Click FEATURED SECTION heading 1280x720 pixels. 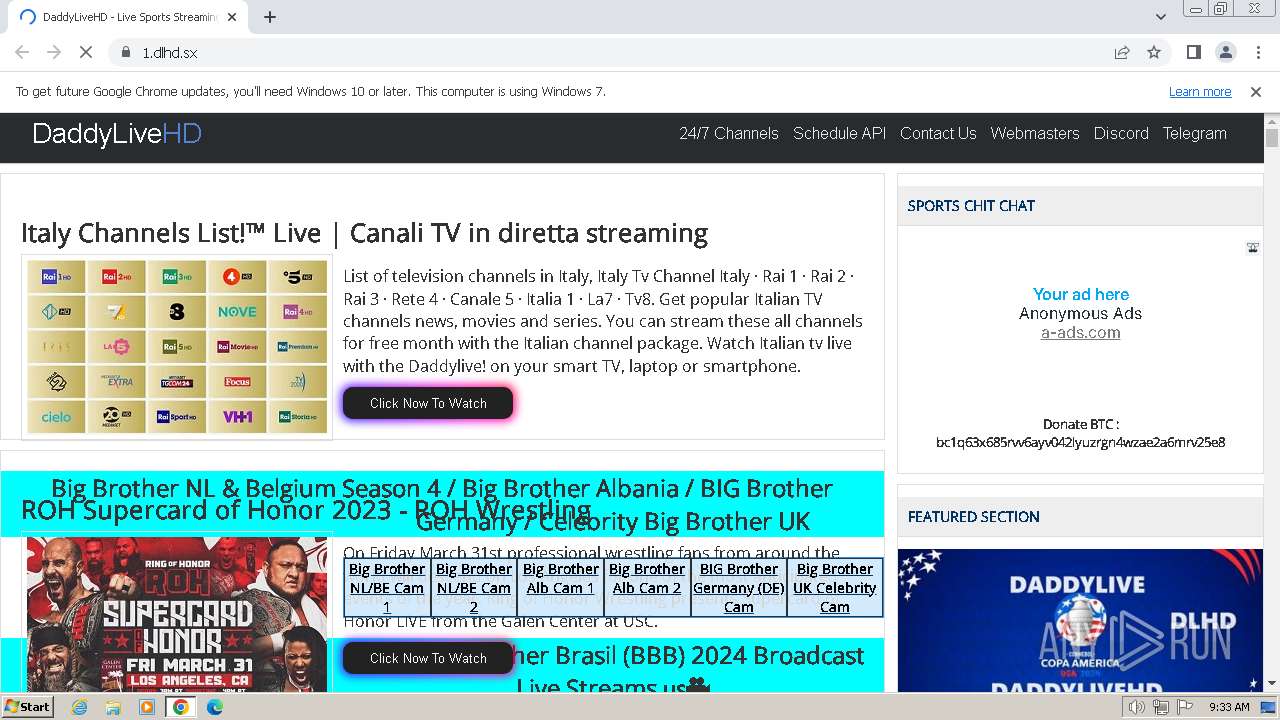(974, 517)
